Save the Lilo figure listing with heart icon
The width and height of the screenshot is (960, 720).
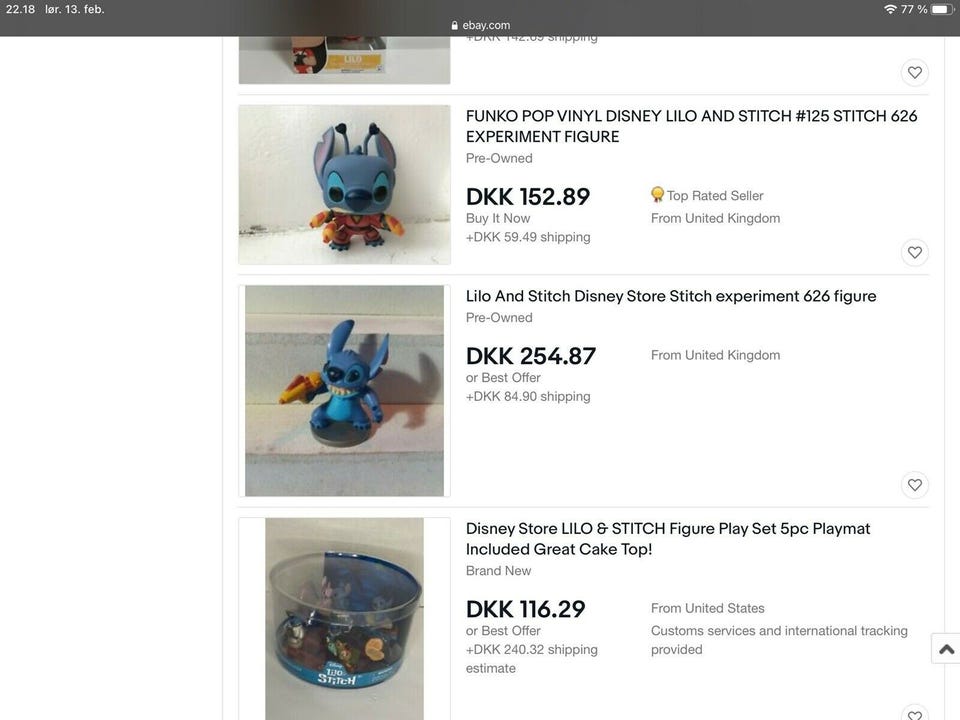click(915, 72)
